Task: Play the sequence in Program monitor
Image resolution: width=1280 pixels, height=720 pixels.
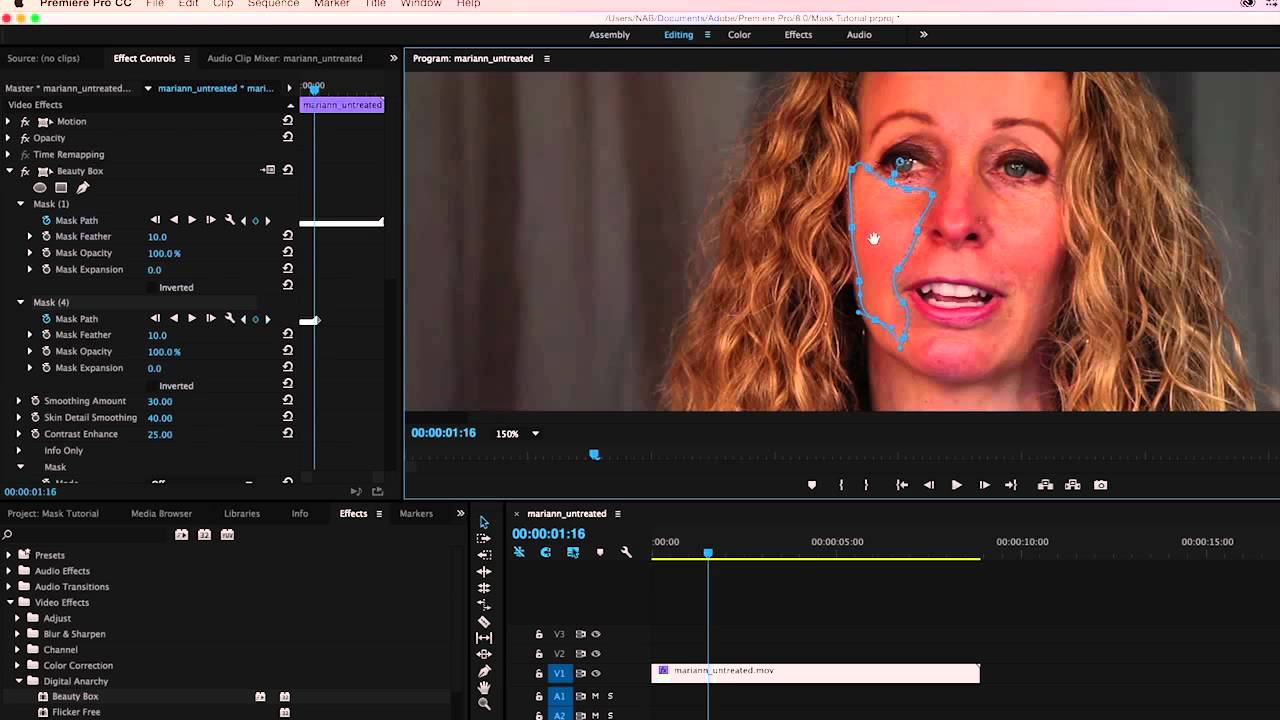Action: 956,485
